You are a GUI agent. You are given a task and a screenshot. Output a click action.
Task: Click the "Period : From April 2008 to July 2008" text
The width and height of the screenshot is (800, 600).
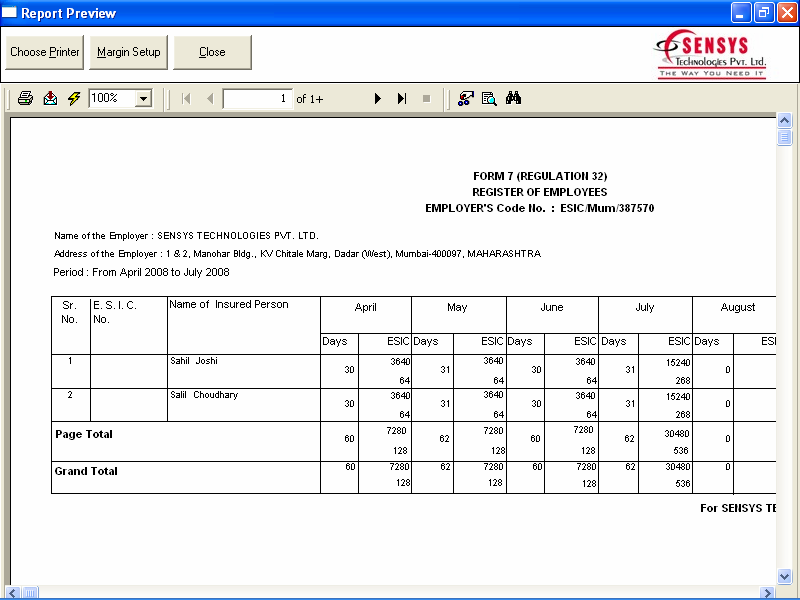tap(141, 272)
